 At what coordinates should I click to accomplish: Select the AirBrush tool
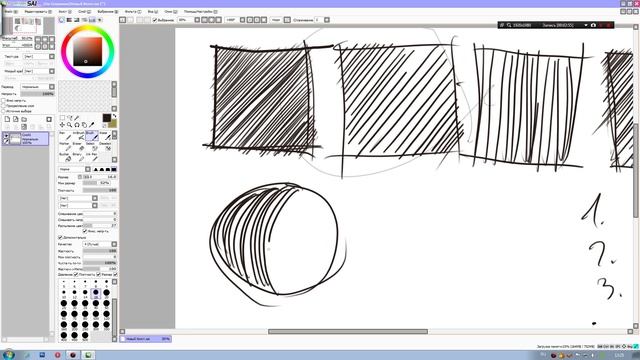point(79,136)
